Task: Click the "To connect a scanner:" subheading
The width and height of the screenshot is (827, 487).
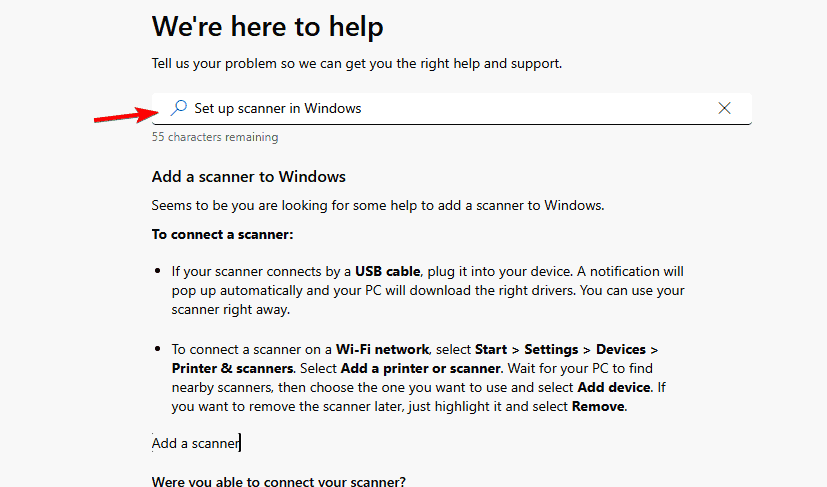Action: [222, 234]
